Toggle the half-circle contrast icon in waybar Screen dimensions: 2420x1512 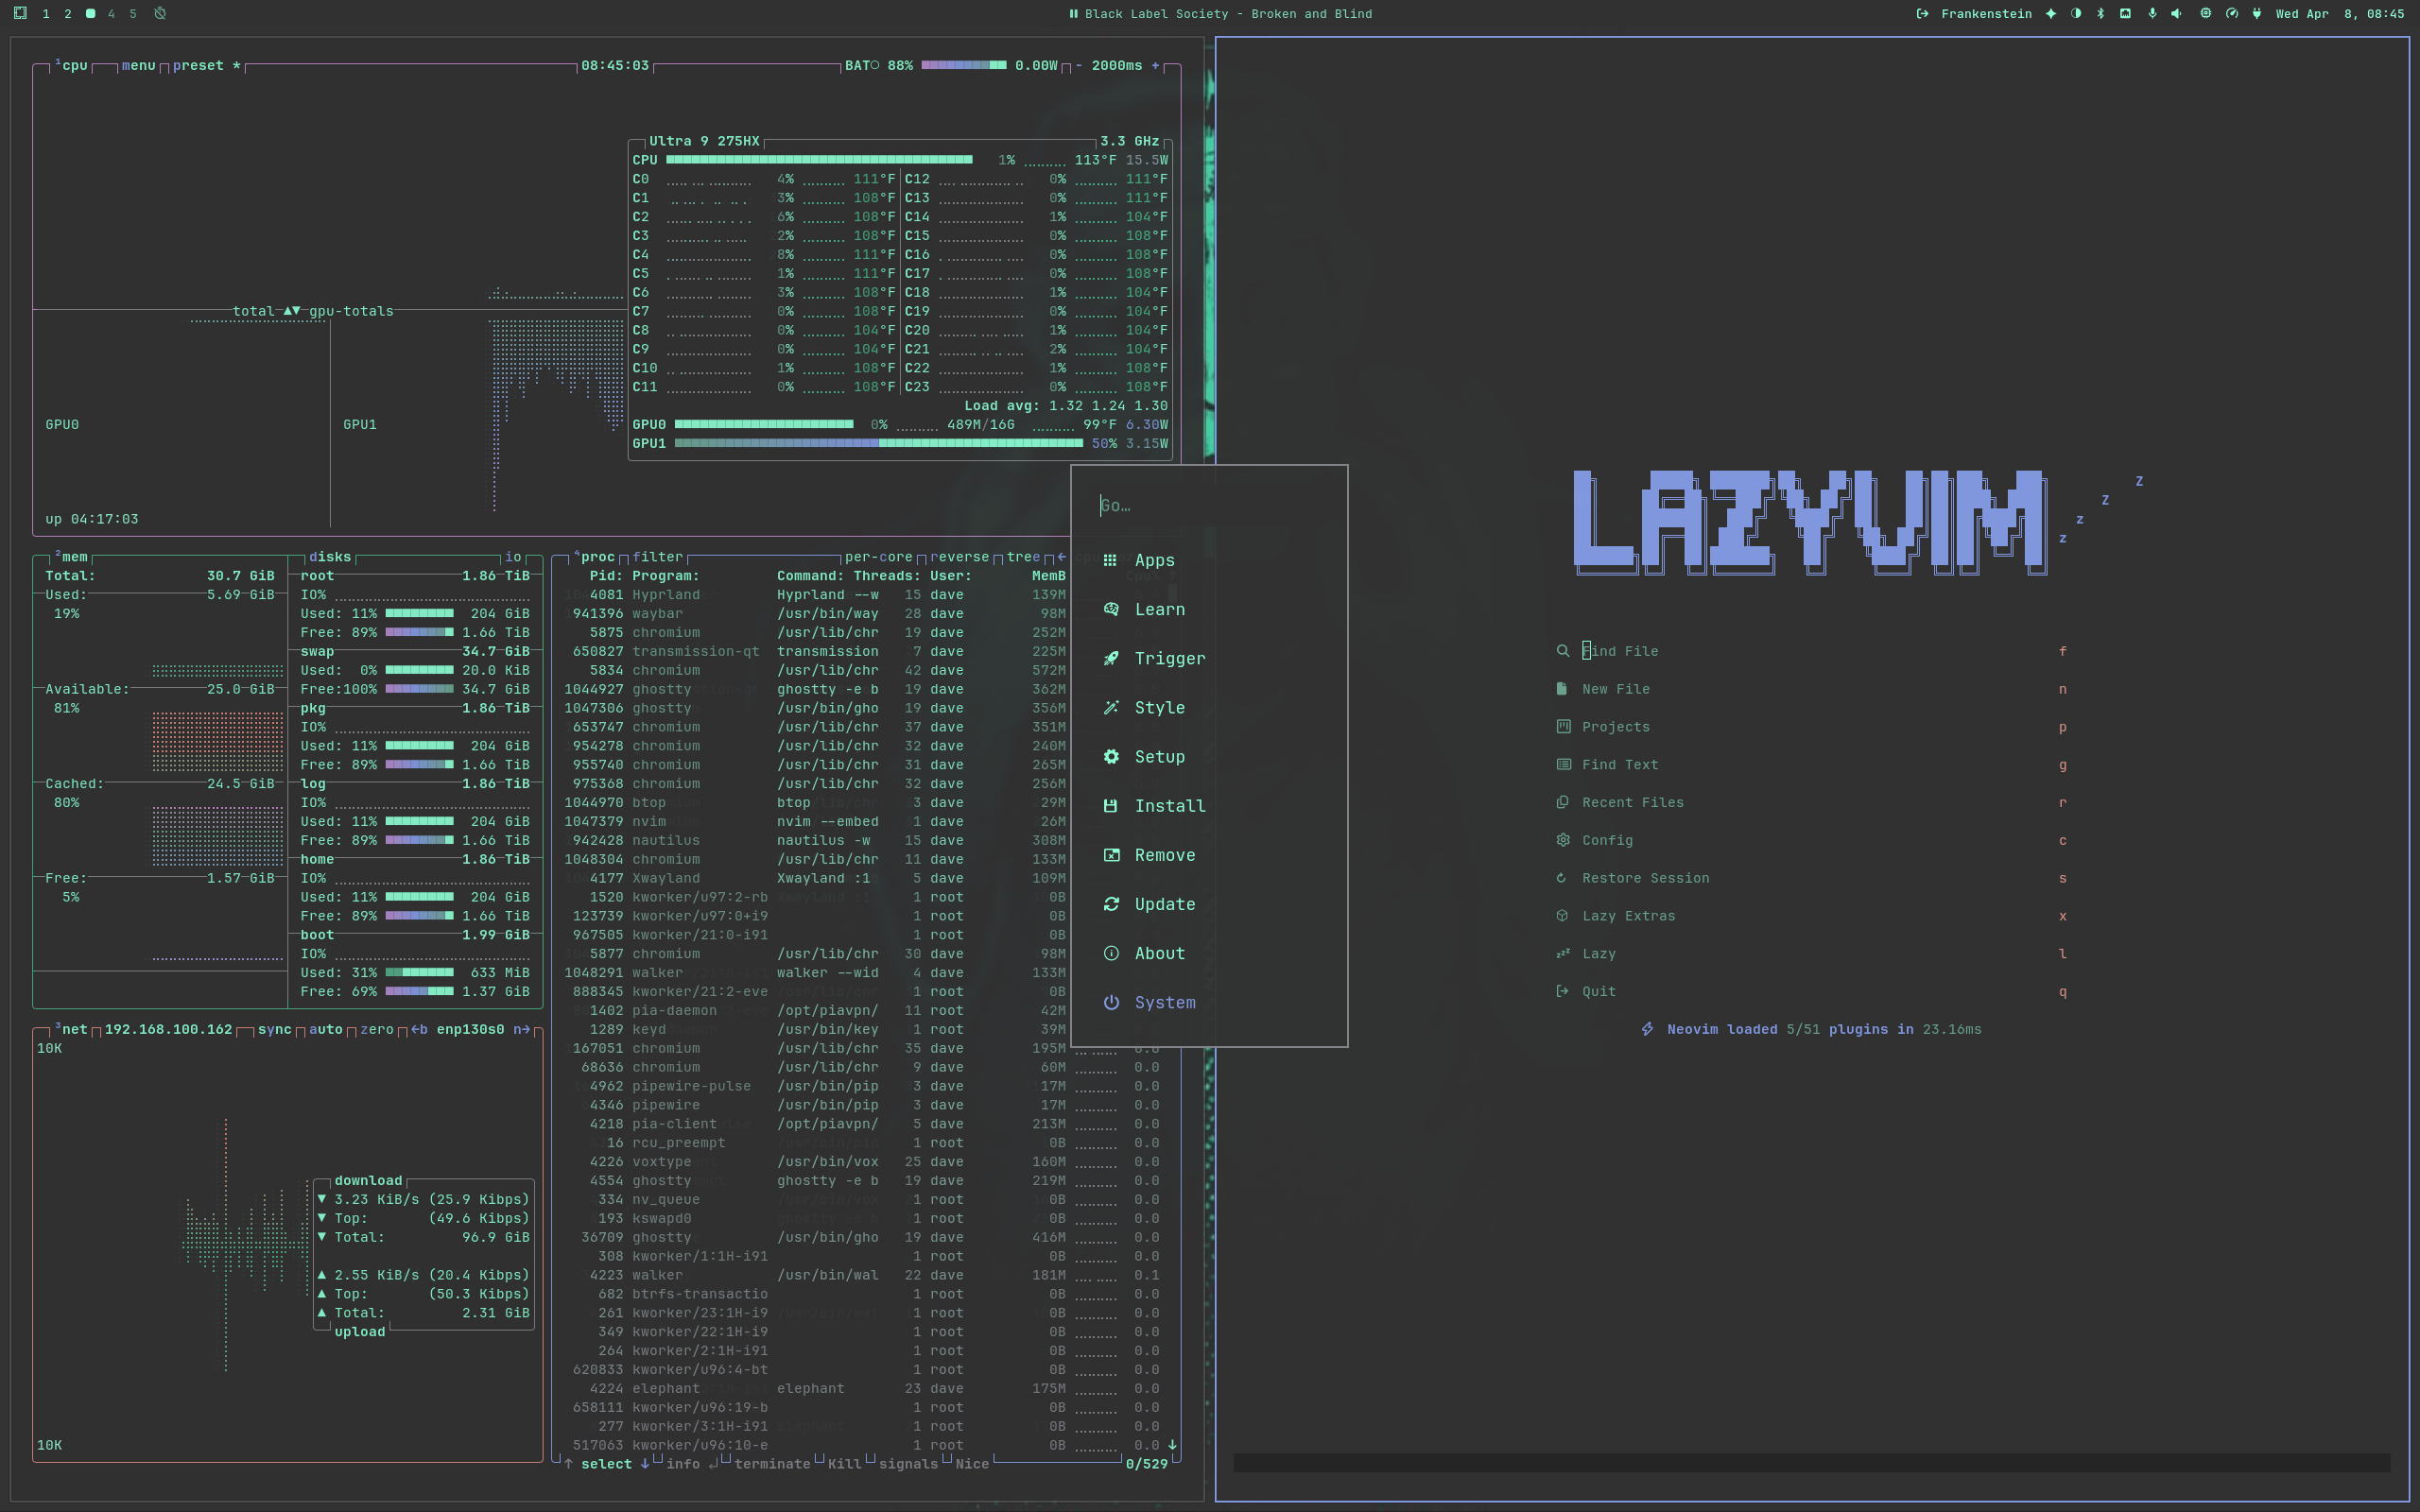click(x=2076, y=14)
